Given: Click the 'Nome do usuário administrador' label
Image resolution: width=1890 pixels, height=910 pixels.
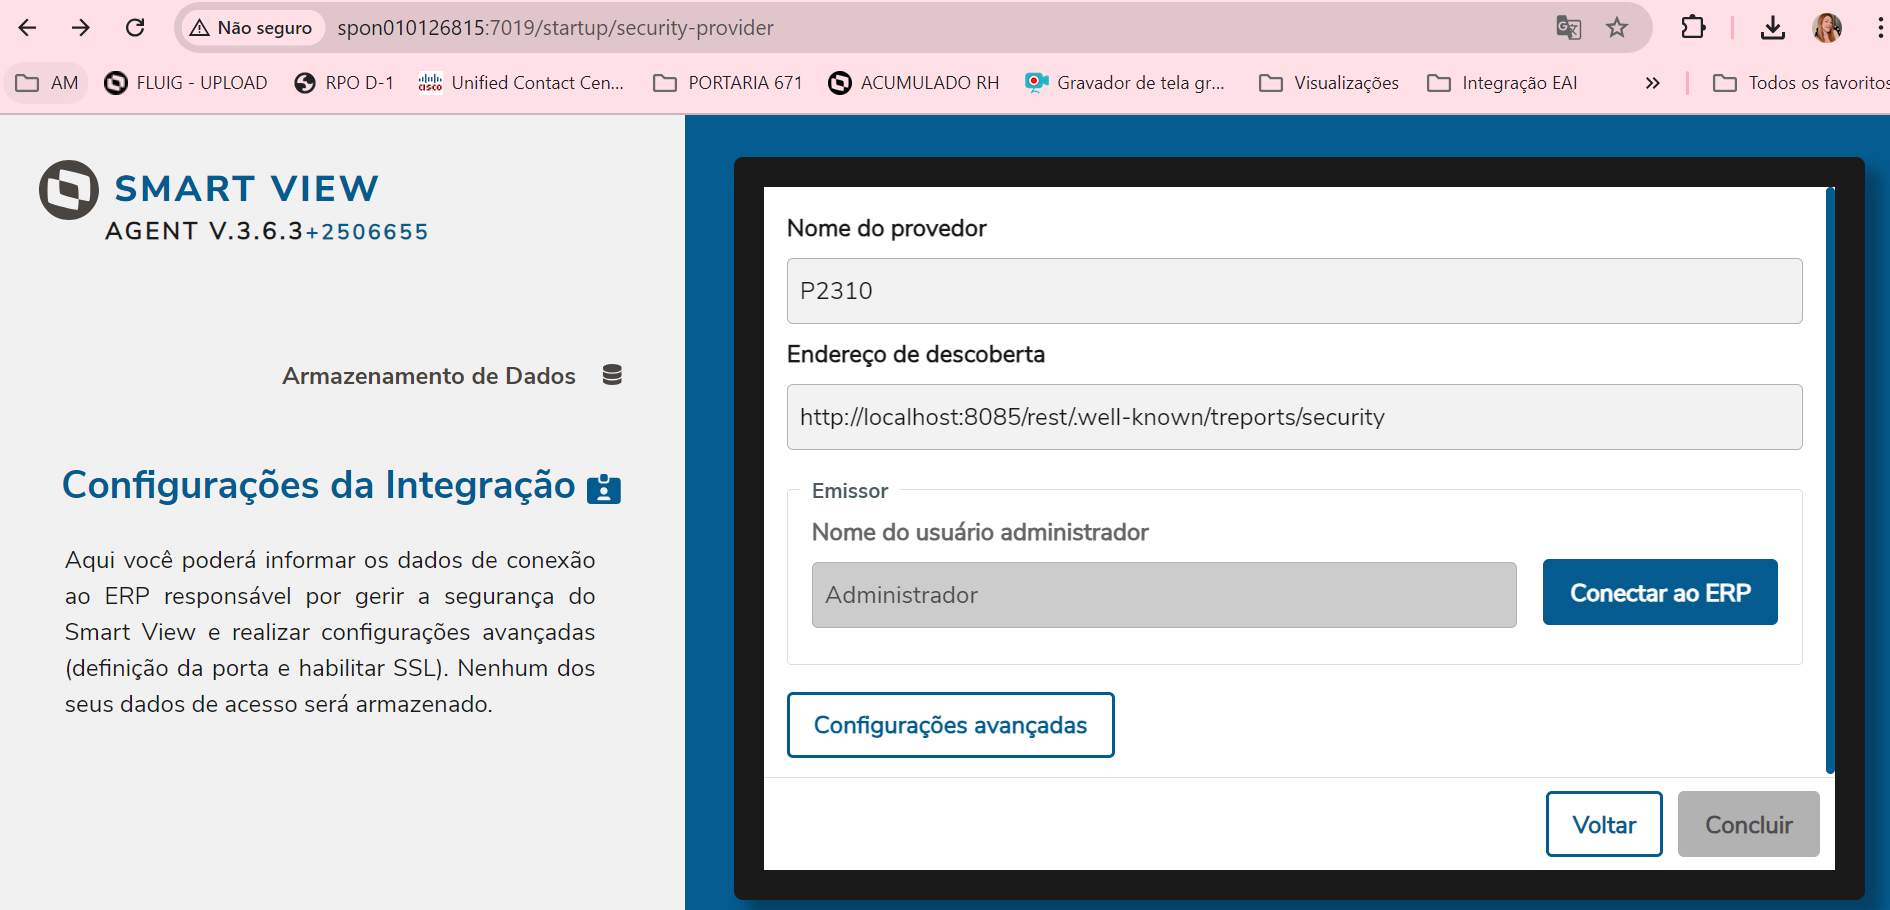Looking at the screenshot, I should (x=980, y=532).
